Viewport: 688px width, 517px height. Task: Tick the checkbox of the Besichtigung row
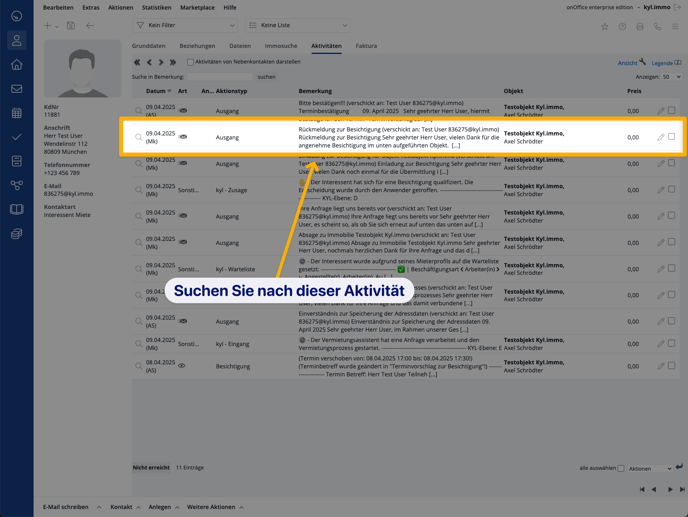click(671, 366)
